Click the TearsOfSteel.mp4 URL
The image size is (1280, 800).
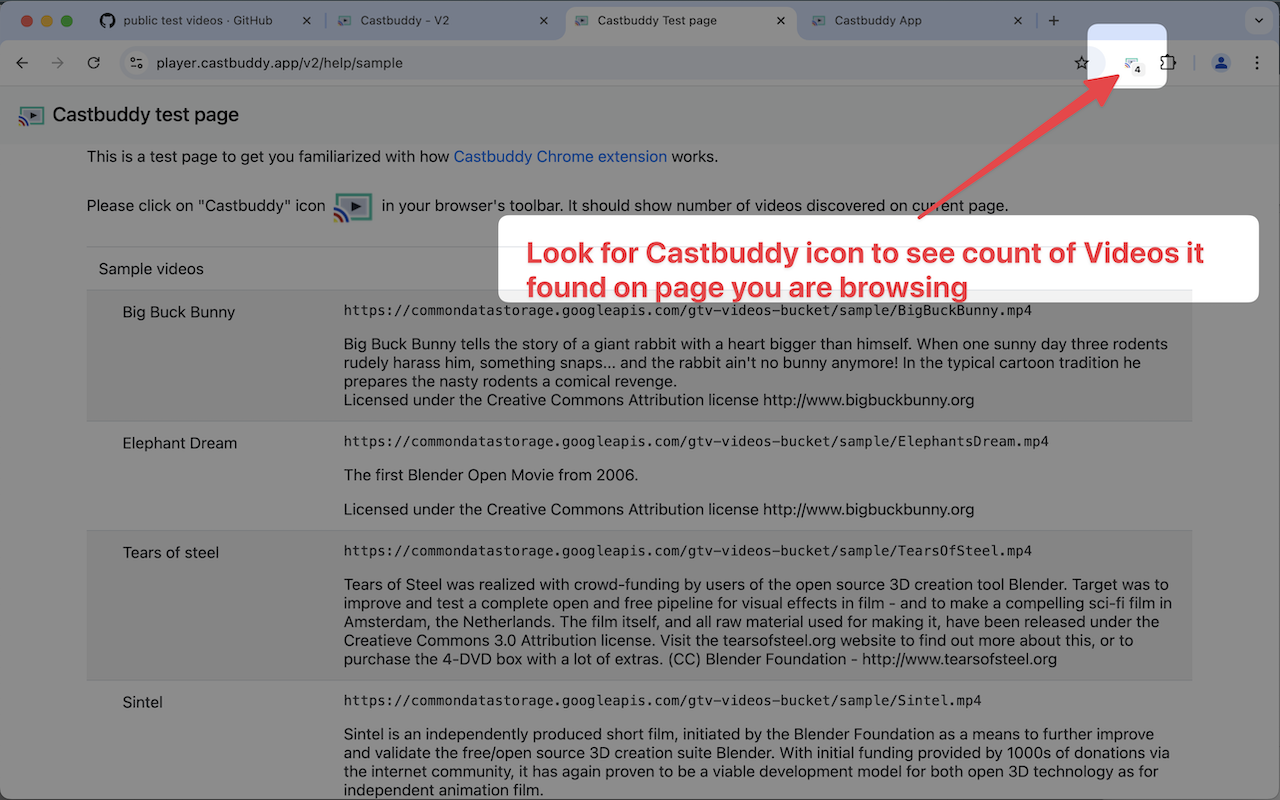pyautogui.click(x=688, y=551)
